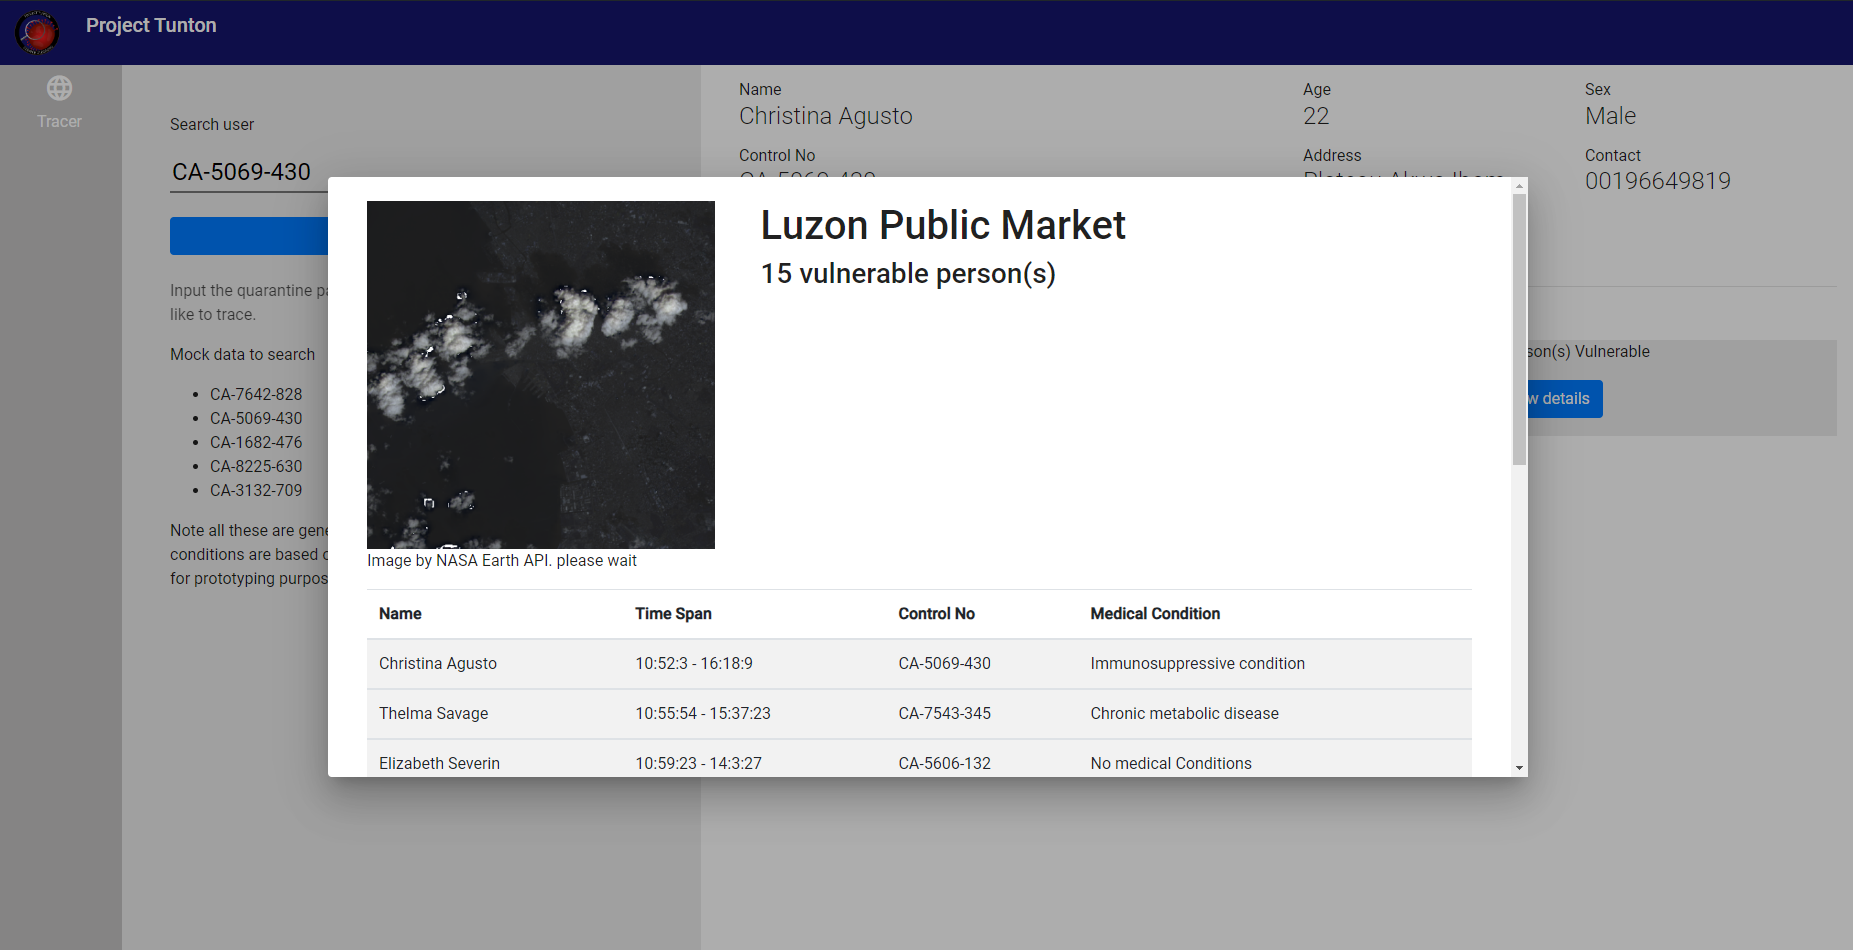Select Elizabeth Severin in the table
This screenshot has width=1853, height=950.
pyautogui.click(x=439, y=764)
